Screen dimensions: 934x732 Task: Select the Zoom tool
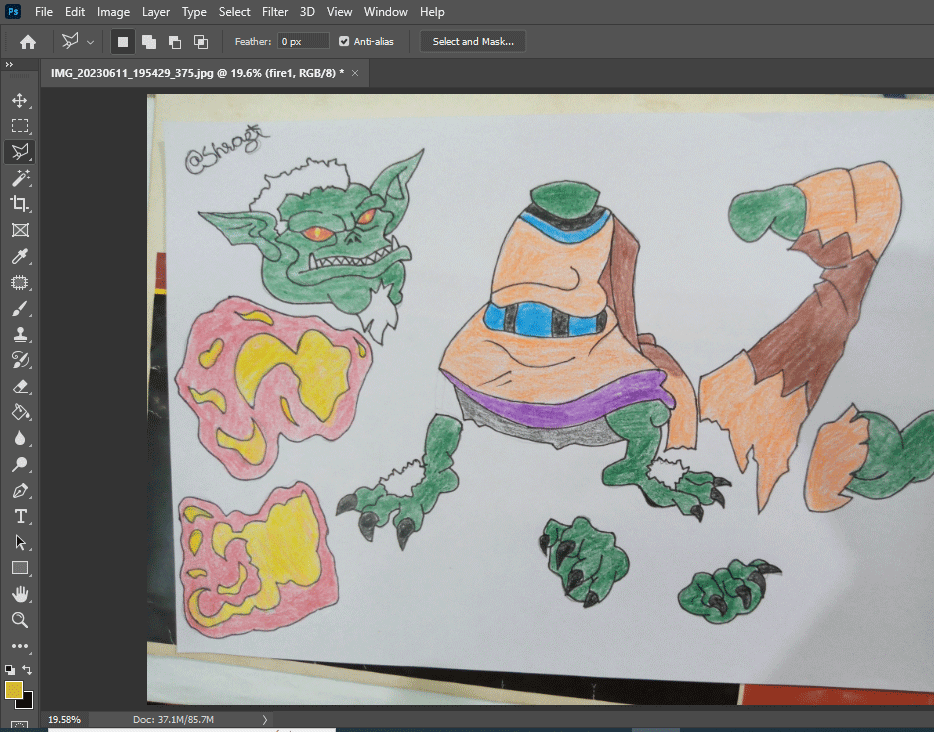coord(20,620)
